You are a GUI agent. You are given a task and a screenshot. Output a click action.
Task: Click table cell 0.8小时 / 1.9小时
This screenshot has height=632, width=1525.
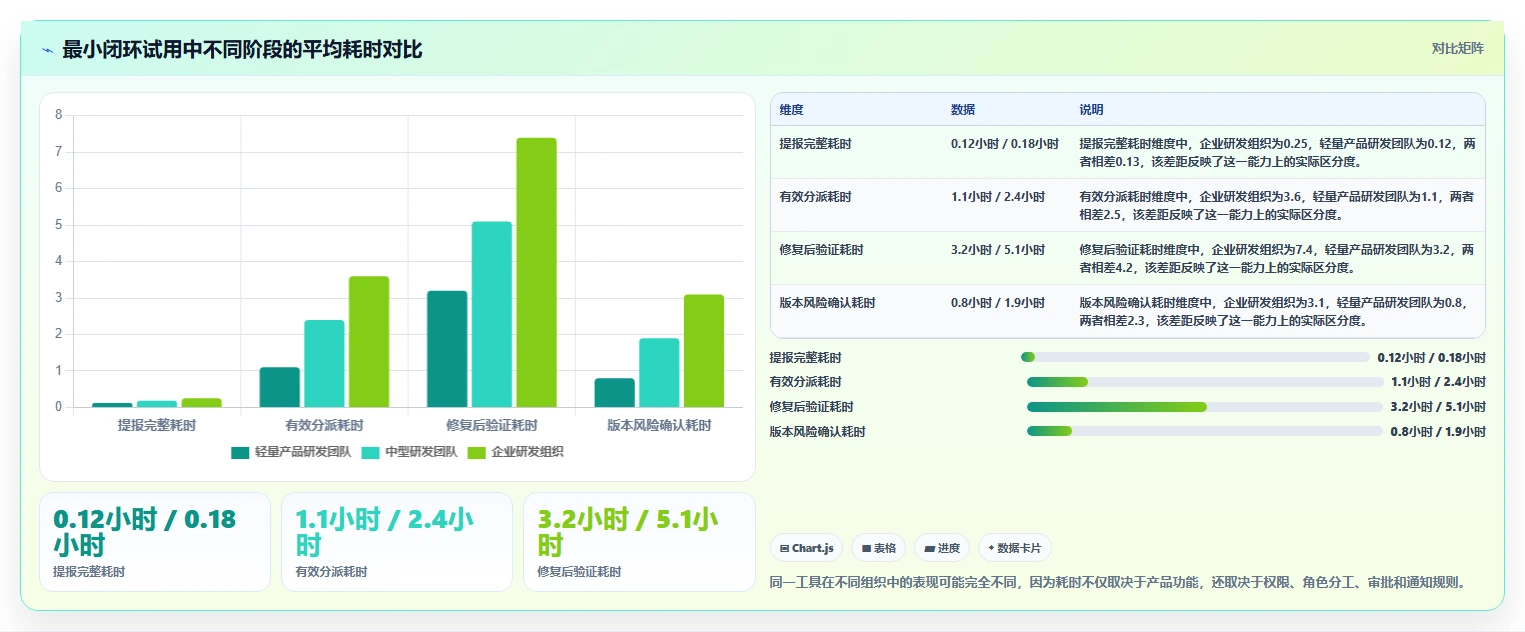[x=998, y=303]
